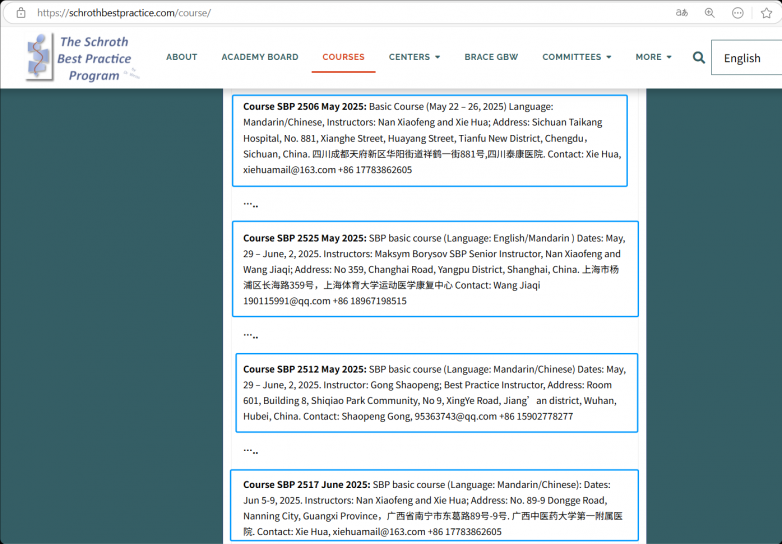Click No. 89-9 Dongge Road address text
The image size is (782, 544).
coord(558,500)
